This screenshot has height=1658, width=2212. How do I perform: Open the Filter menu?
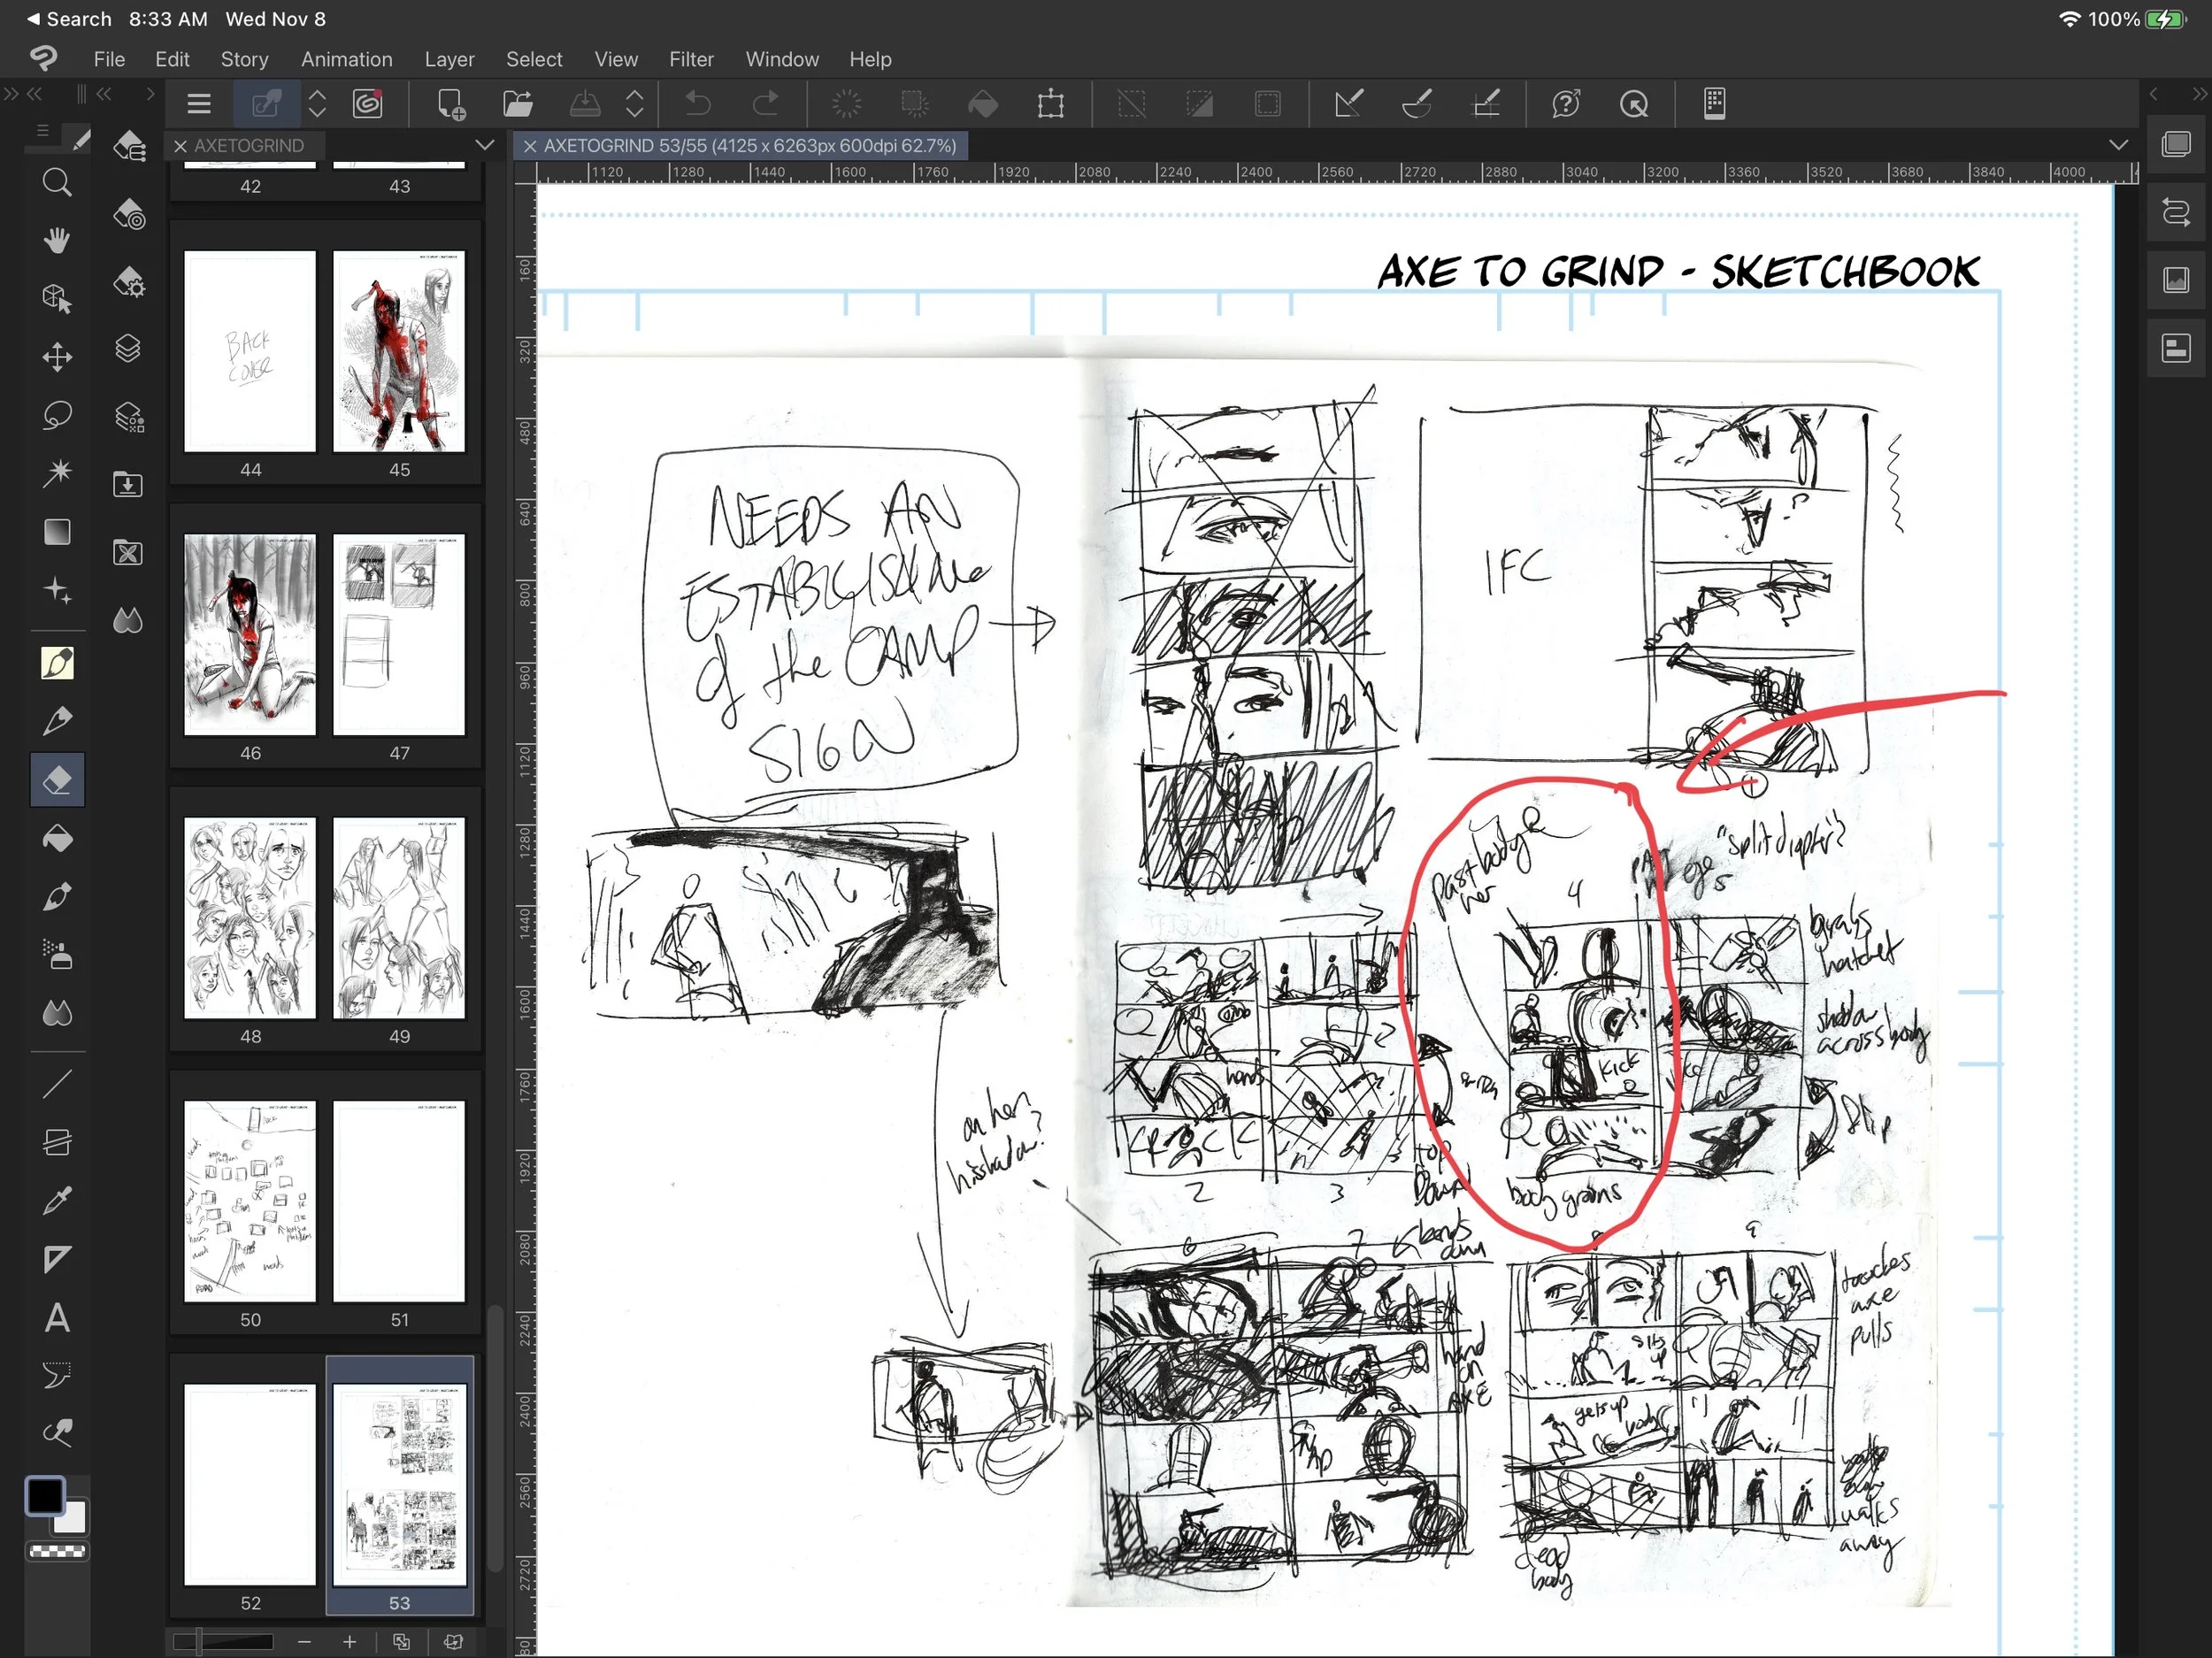point(691,60)
